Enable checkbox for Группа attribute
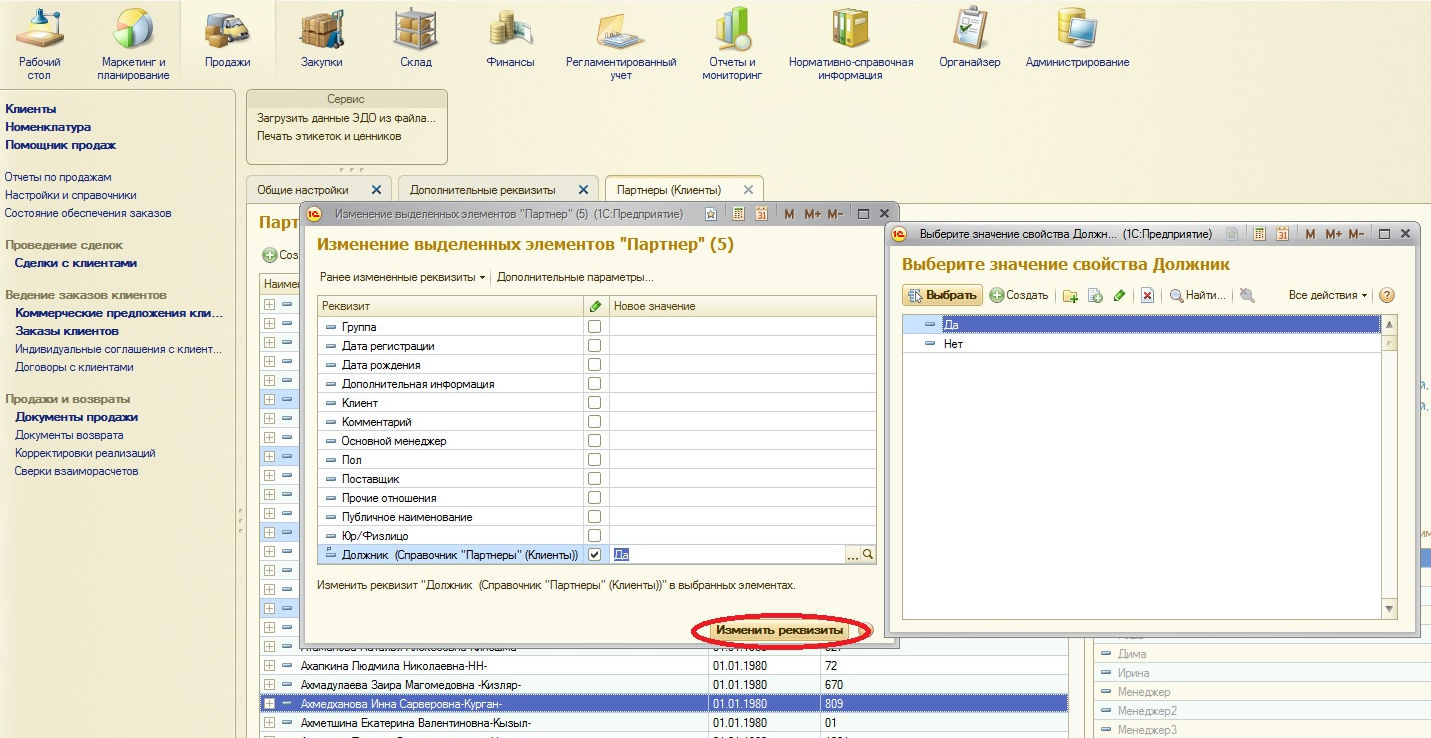 coord(595,327)
